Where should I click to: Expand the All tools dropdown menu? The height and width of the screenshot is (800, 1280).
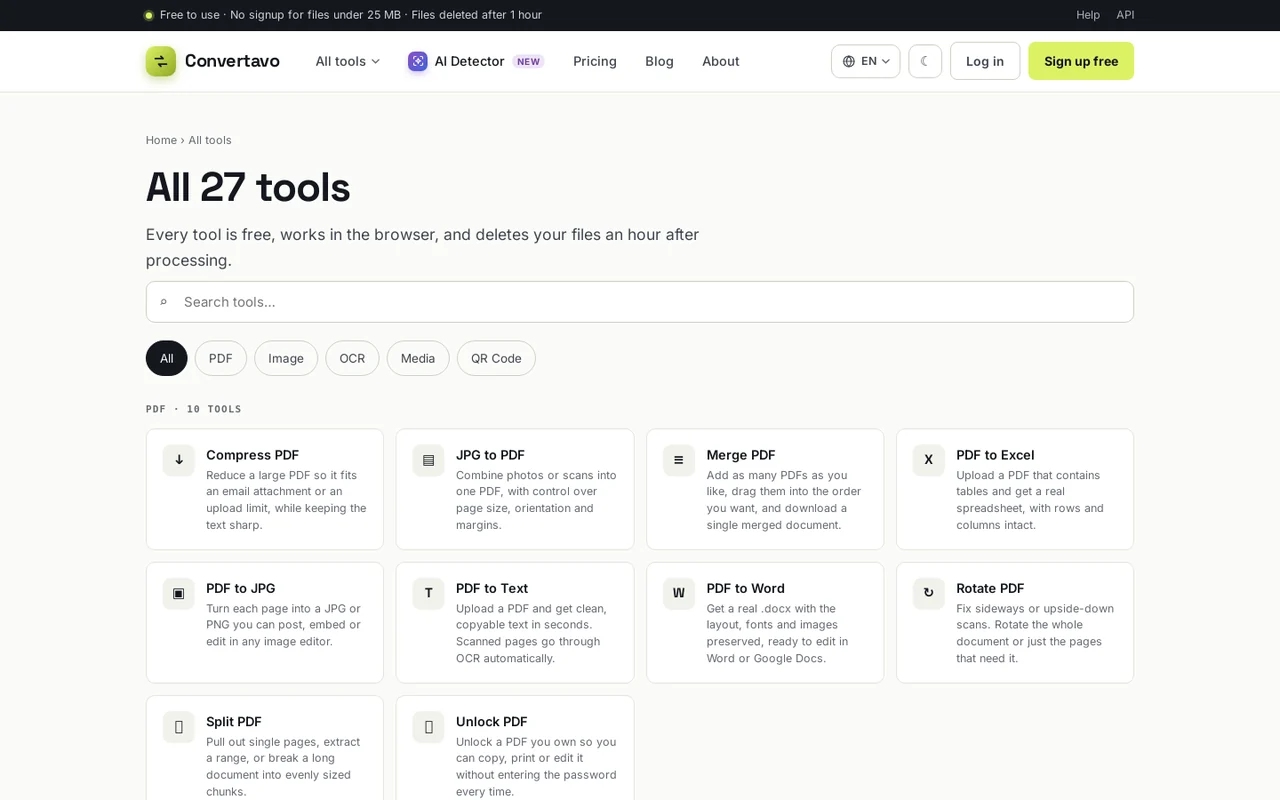point(348,61)
